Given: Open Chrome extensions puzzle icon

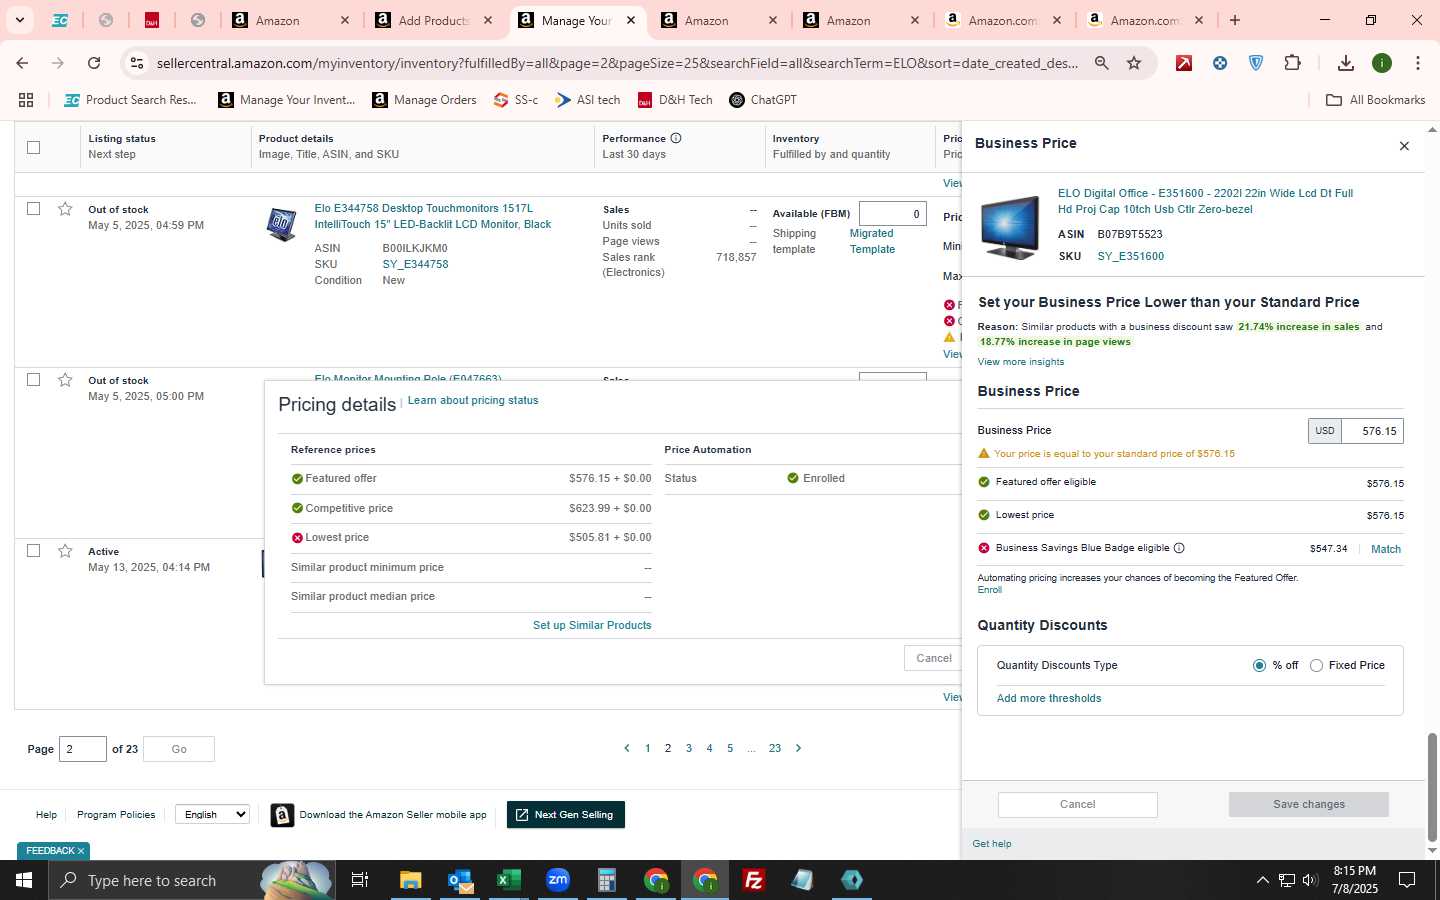Looking at the screenshot, I should [1292, 63].
